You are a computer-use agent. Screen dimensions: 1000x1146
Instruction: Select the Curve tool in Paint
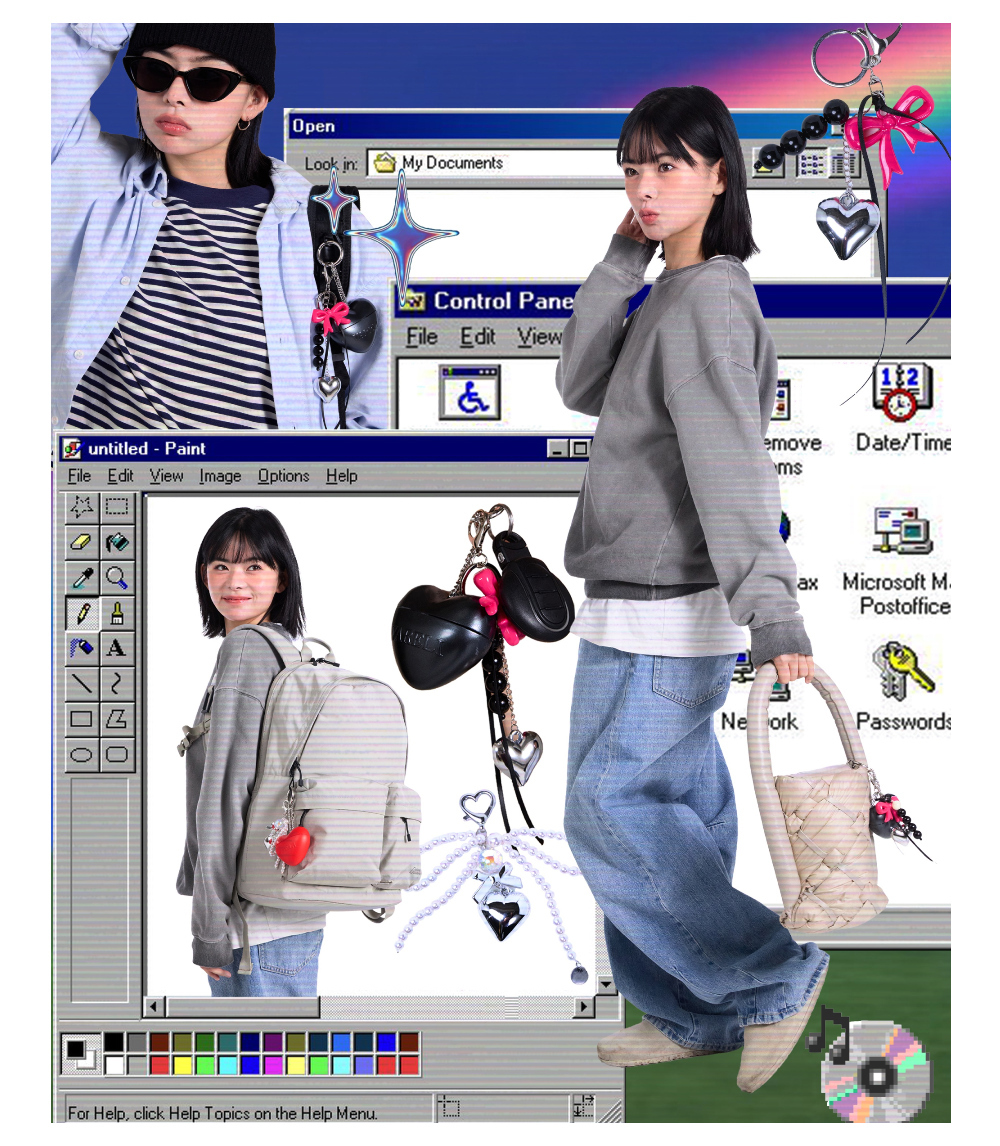pos(117,683)
